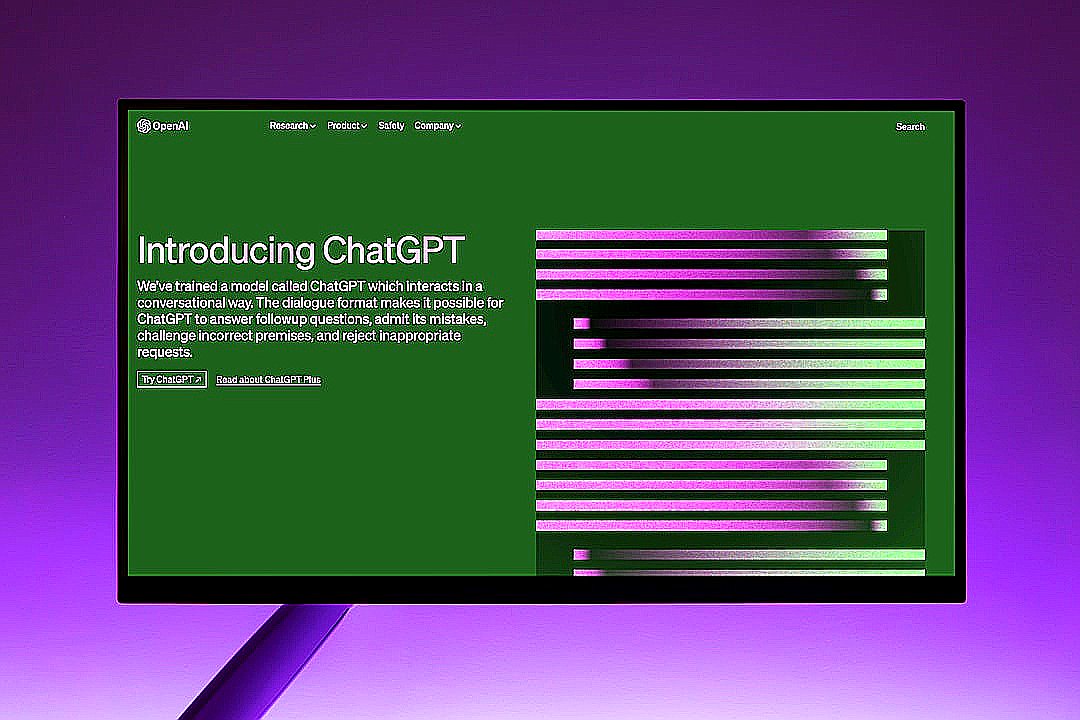Go to the Safety page

tap(391, 126)
